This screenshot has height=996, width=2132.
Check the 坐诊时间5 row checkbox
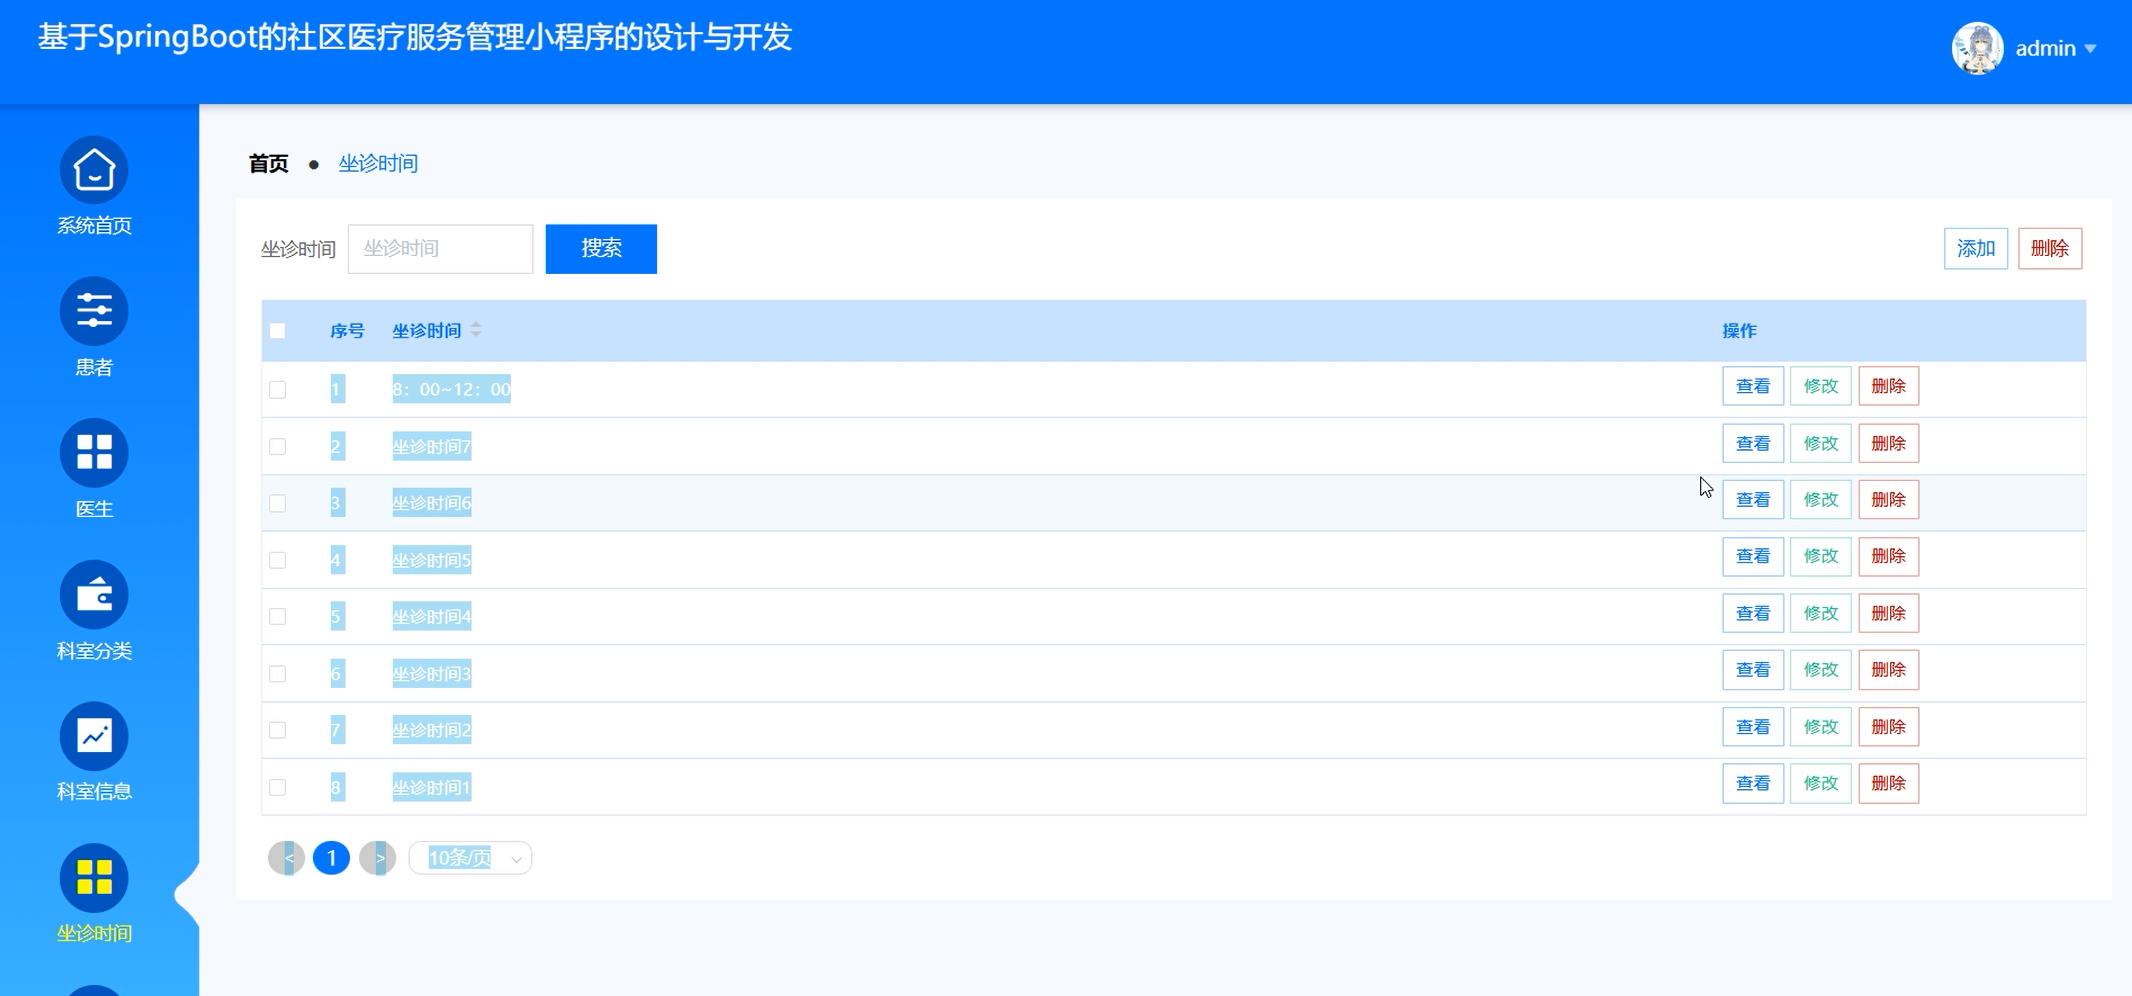pyautogui.click(x=278, y=560)
